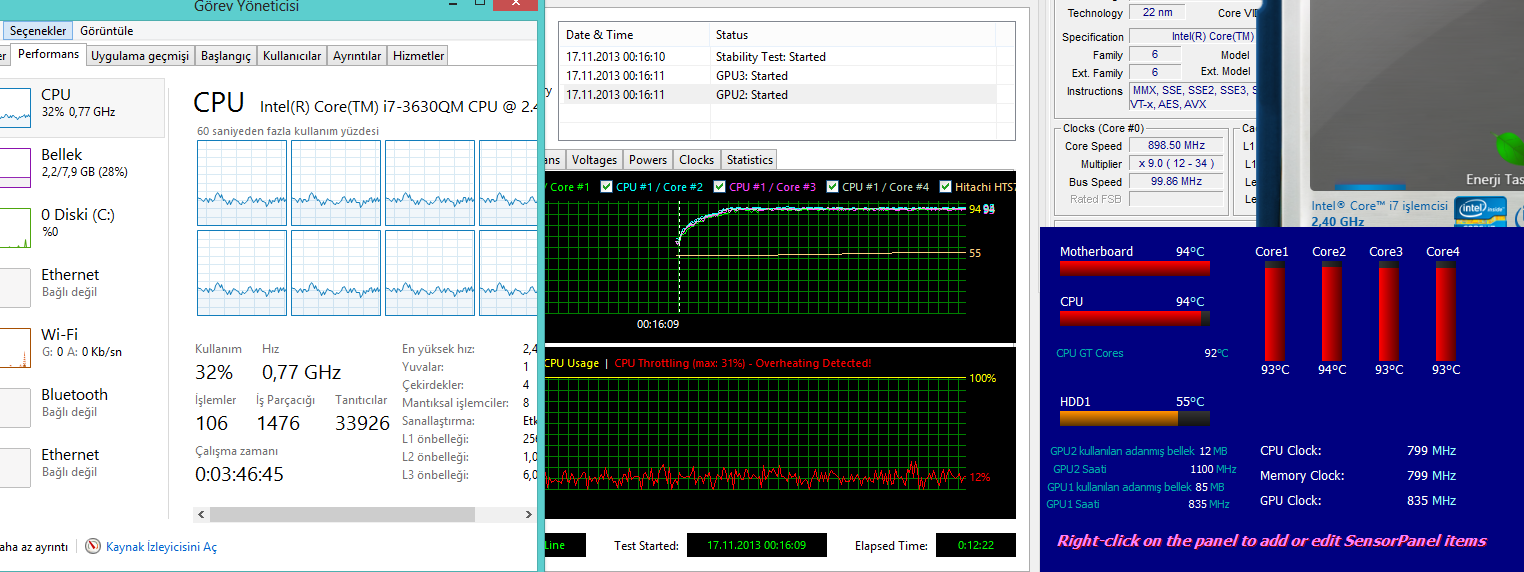Toggle the CPU #1 / Core #4 checkbox

833,187
